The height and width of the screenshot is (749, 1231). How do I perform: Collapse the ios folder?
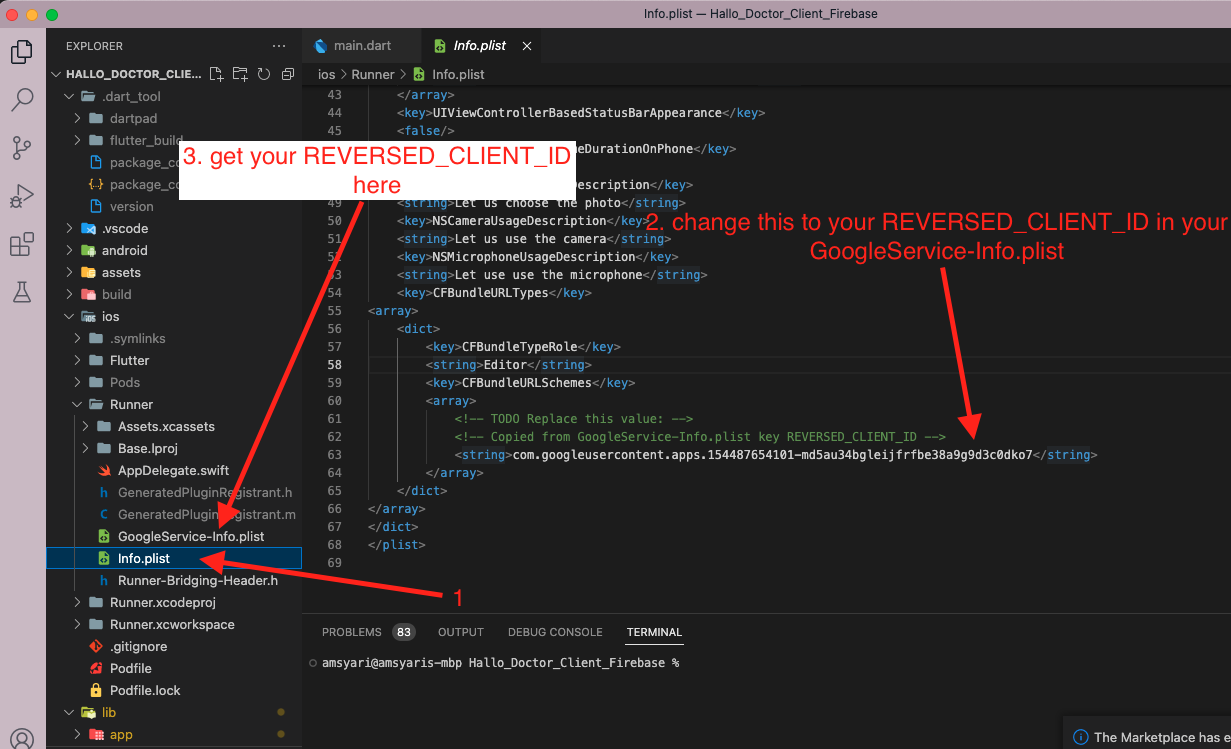tap(110, 316)
